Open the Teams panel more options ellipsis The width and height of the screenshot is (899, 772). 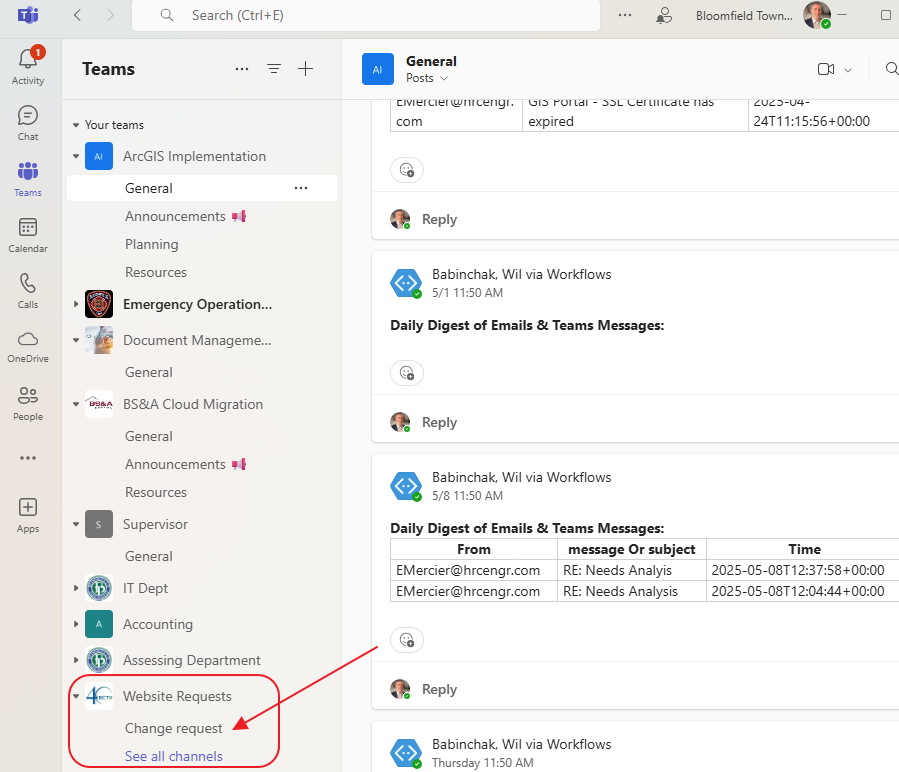242,69
